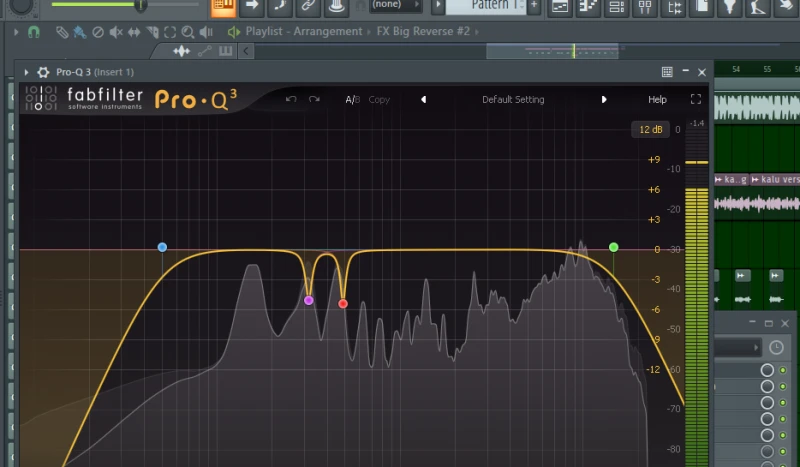Enter Pro-Q 3 full screen mode
The image size is (800, 467).
point(696,100)
